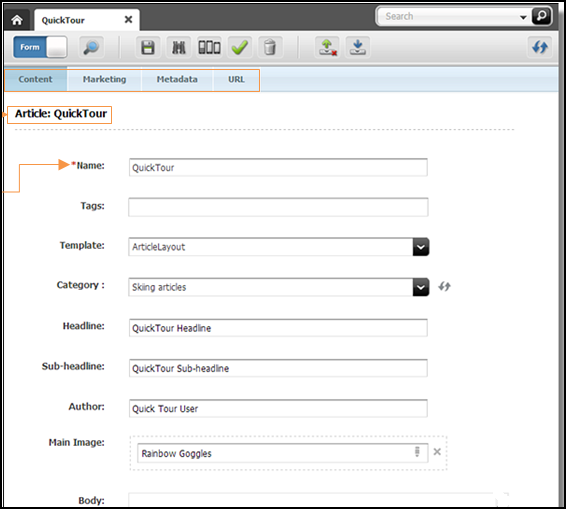
Task: Open the multi-device preview icon
Action: click(209, 47)
